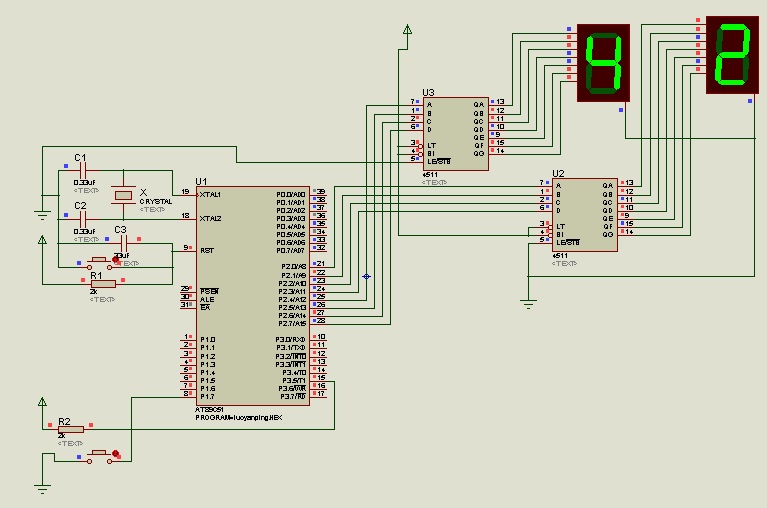Select the U2 4511 decoder chip
The width and height of the screenshot is (767, 508).
coord(585,215)
